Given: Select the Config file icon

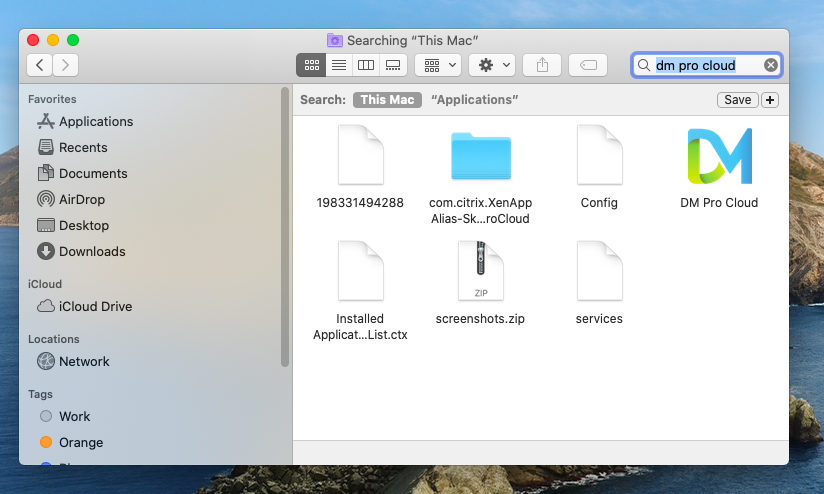Looking at the screenshot, I should 600,155.
